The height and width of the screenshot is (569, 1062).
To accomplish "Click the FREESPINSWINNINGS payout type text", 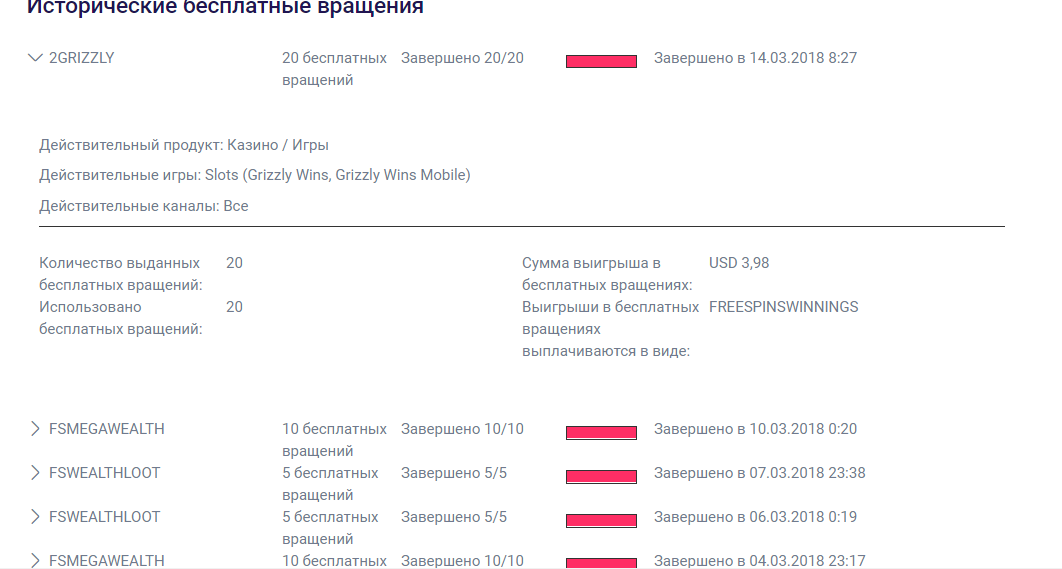I will coord(784,307).
